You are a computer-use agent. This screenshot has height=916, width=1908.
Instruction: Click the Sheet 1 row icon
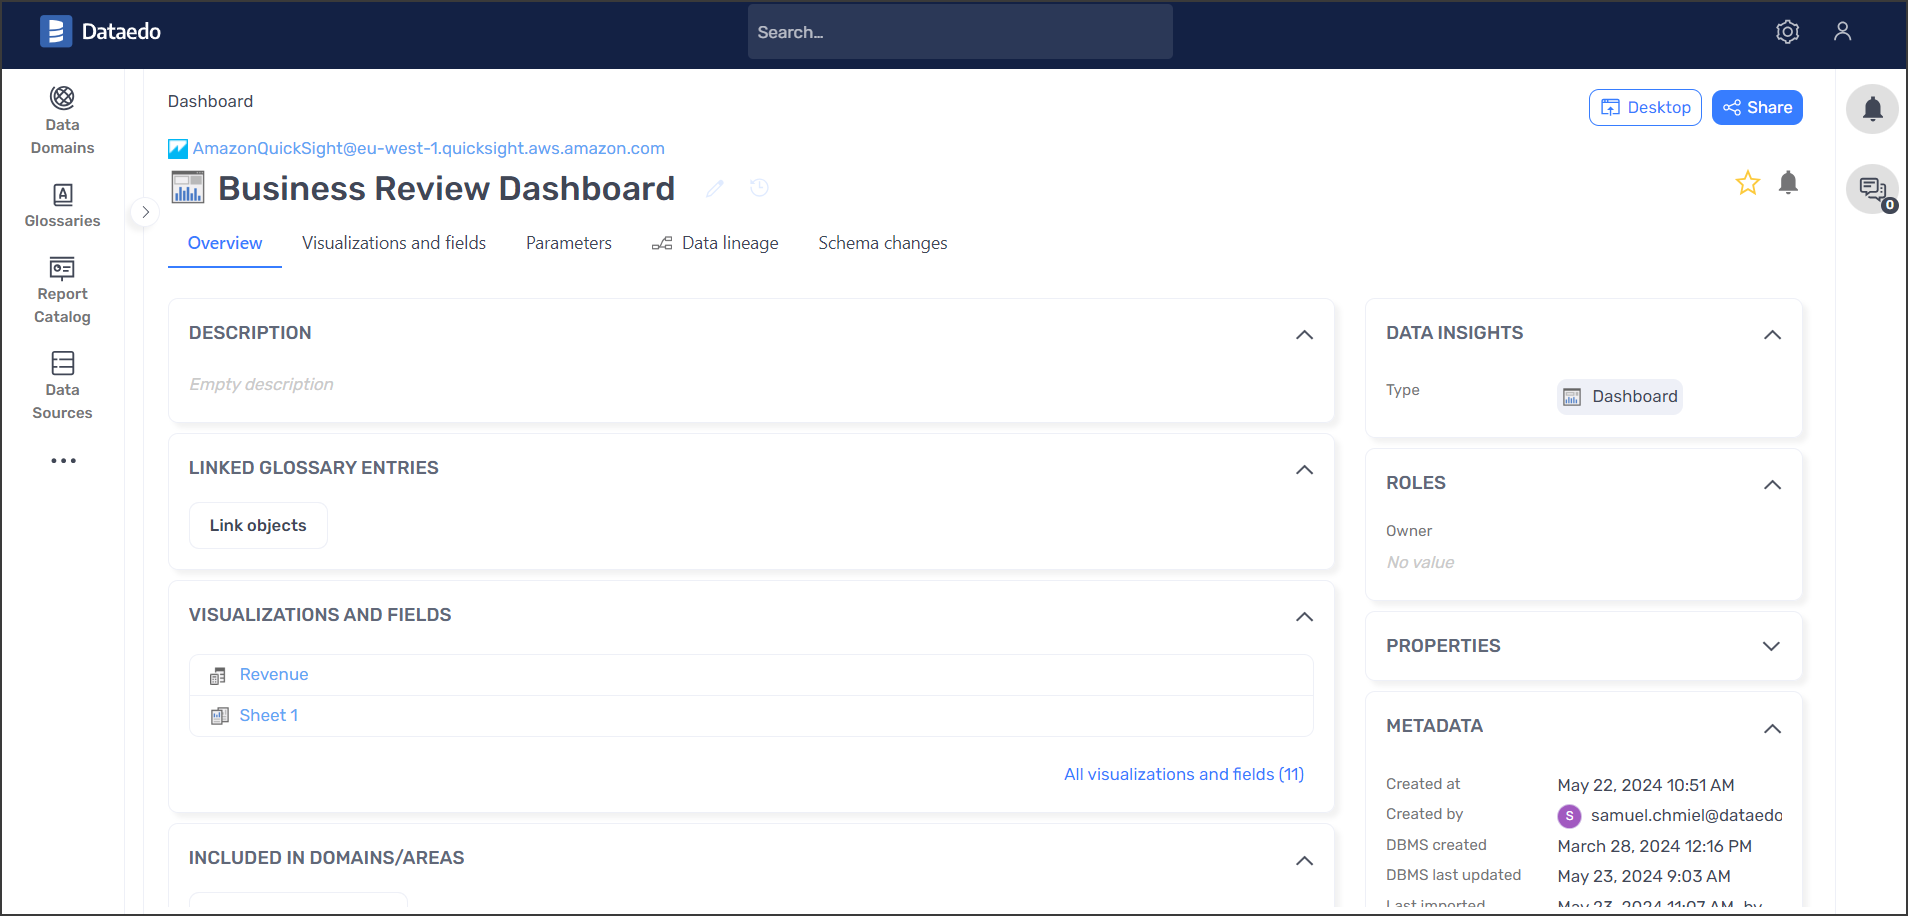(219, 716)
